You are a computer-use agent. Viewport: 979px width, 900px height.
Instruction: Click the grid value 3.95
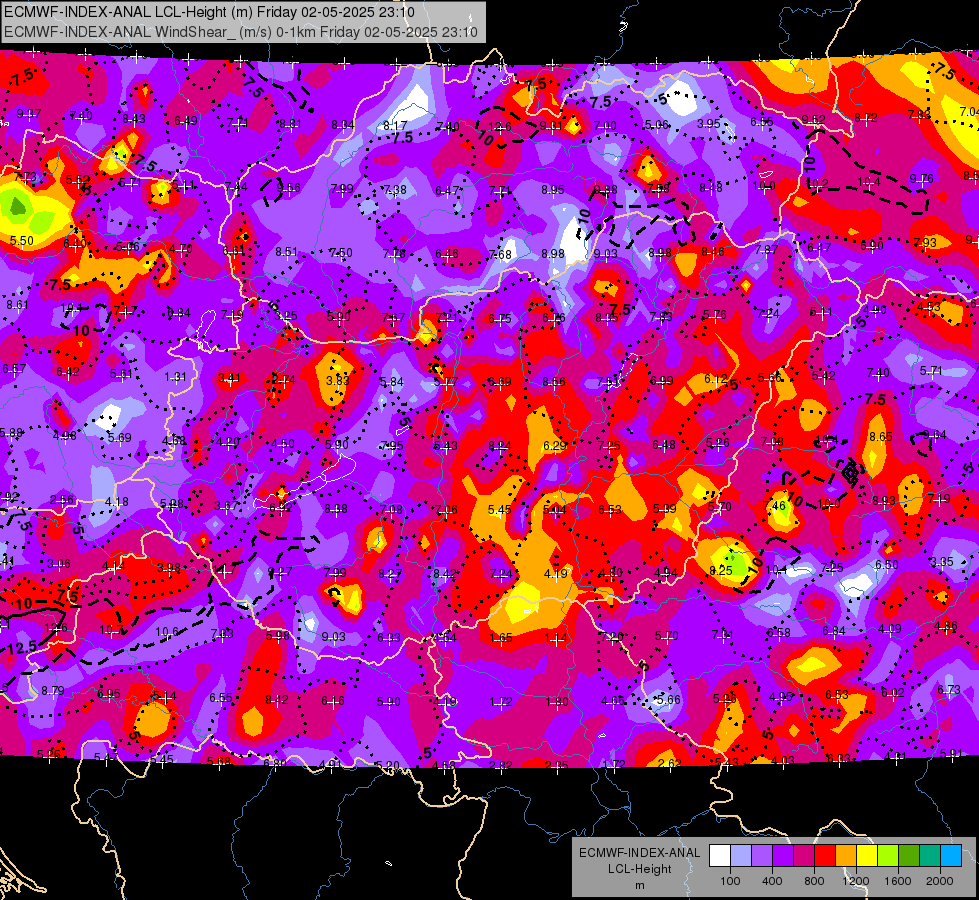pyautogui.click(x=709, y=124)
